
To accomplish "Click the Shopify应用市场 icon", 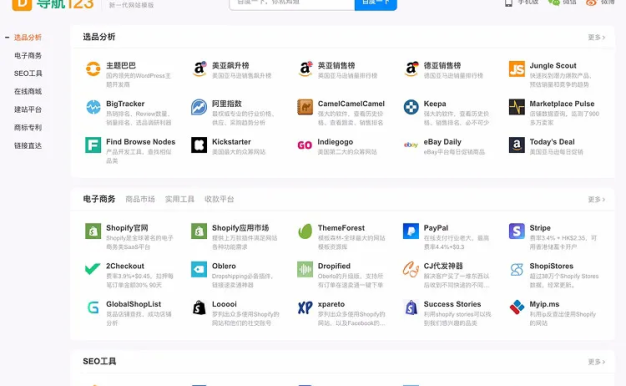I will [199, 231].
